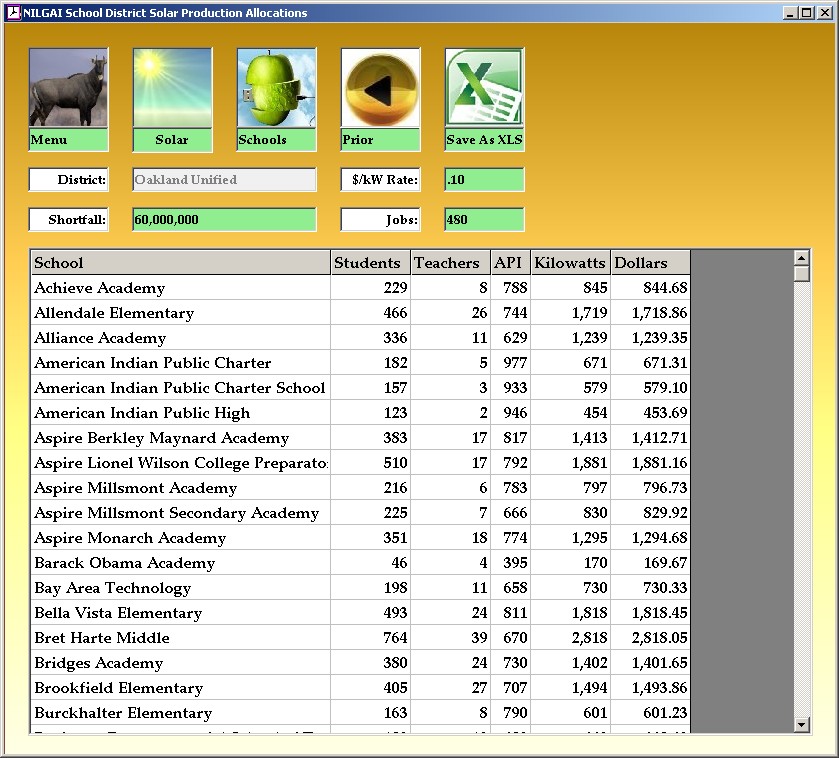The width and height of the screenshot is (839, 758).
Task: Go back with the Prior arrow icon
Action: 380,88
